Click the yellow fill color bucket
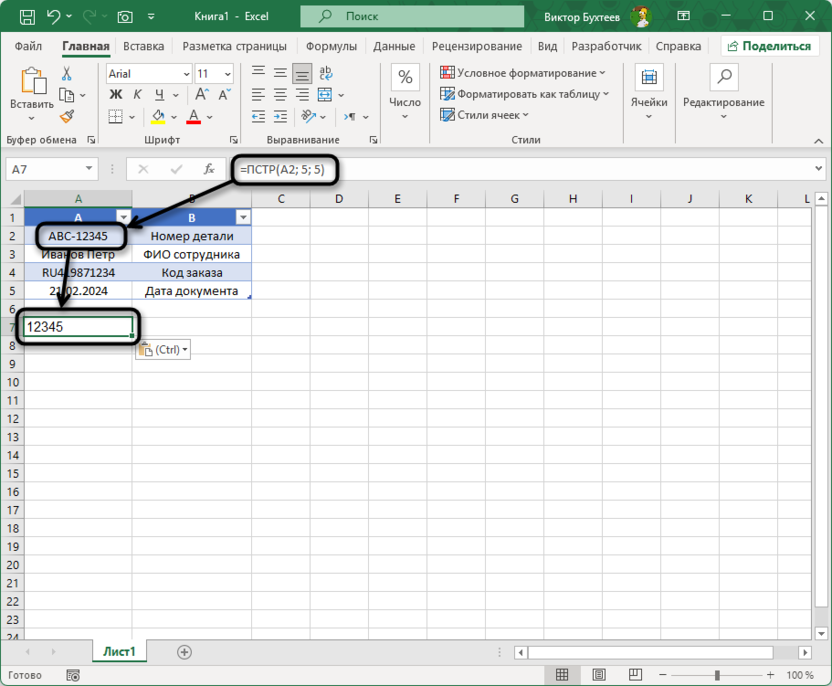 pyautogui.click(x=159, y=117)
